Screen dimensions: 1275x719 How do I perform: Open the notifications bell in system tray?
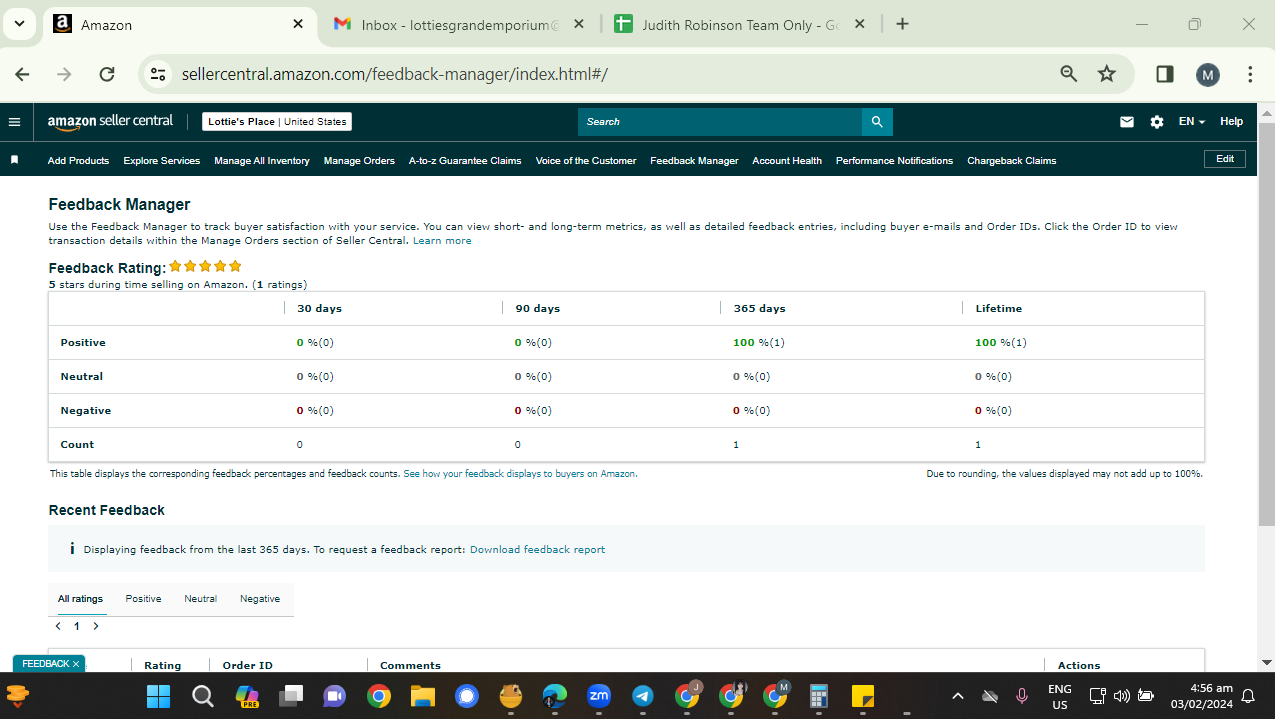click(1248, 696)
